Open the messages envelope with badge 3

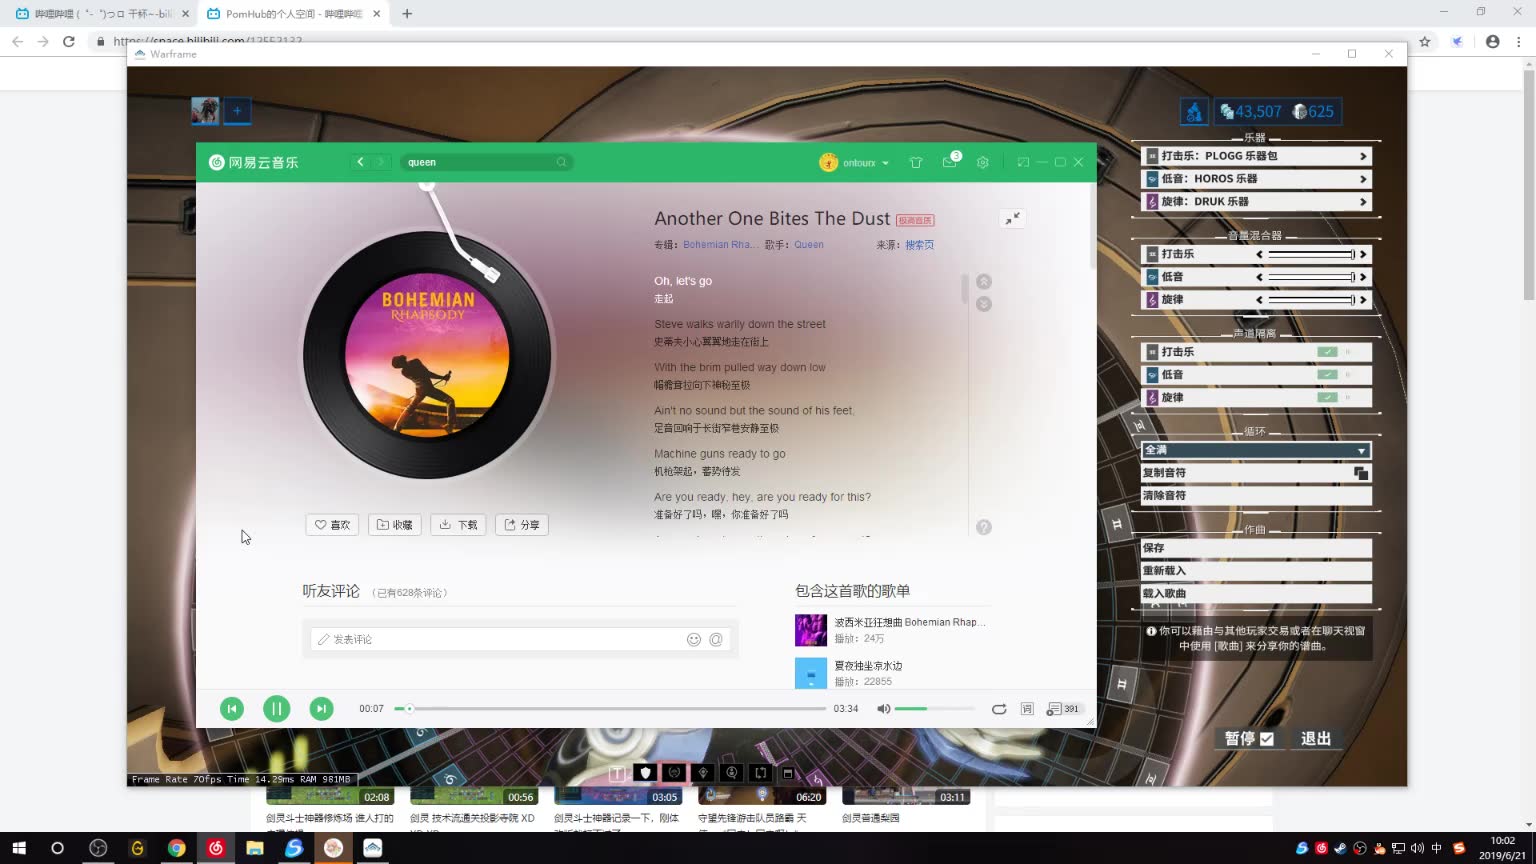(x=949, y=162)
